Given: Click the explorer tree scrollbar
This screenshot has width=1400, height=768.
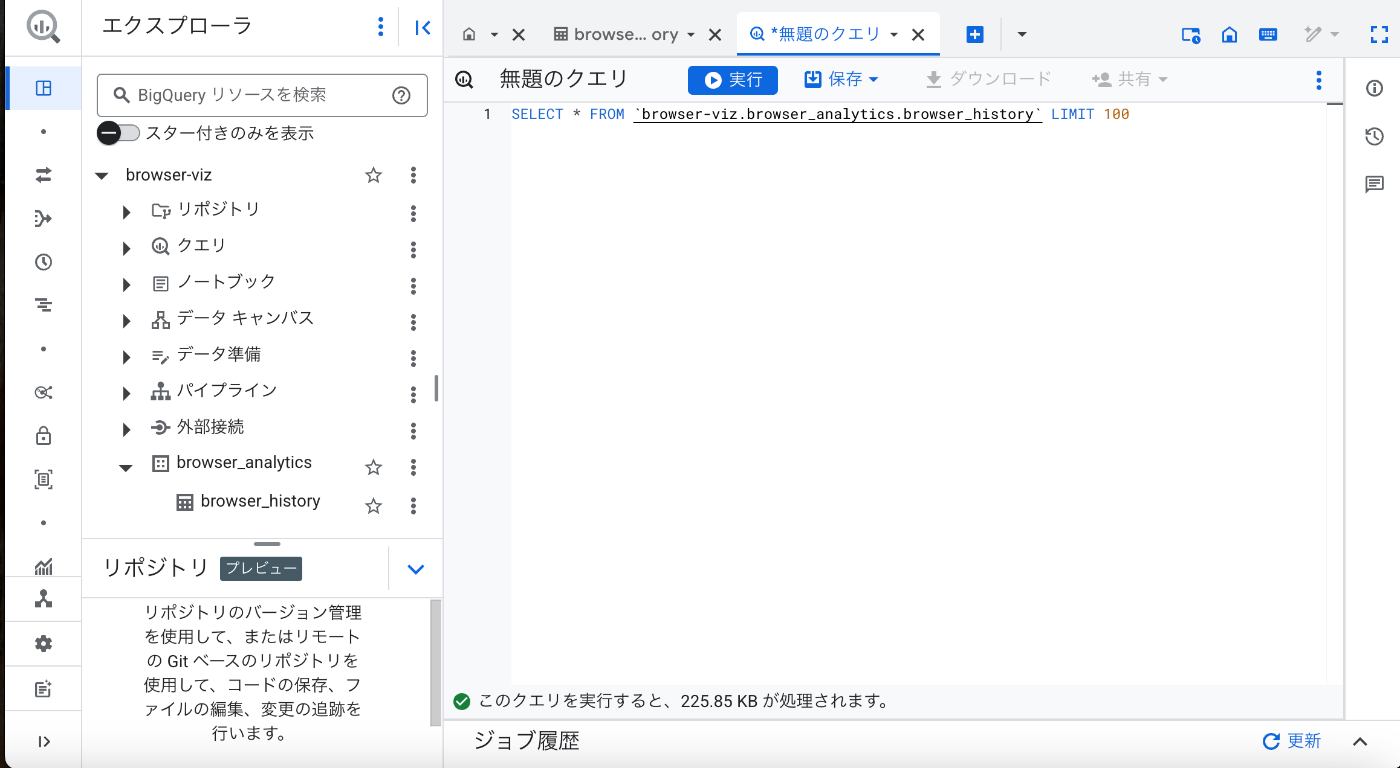Looking at the screenshot, I should [436, 388].
